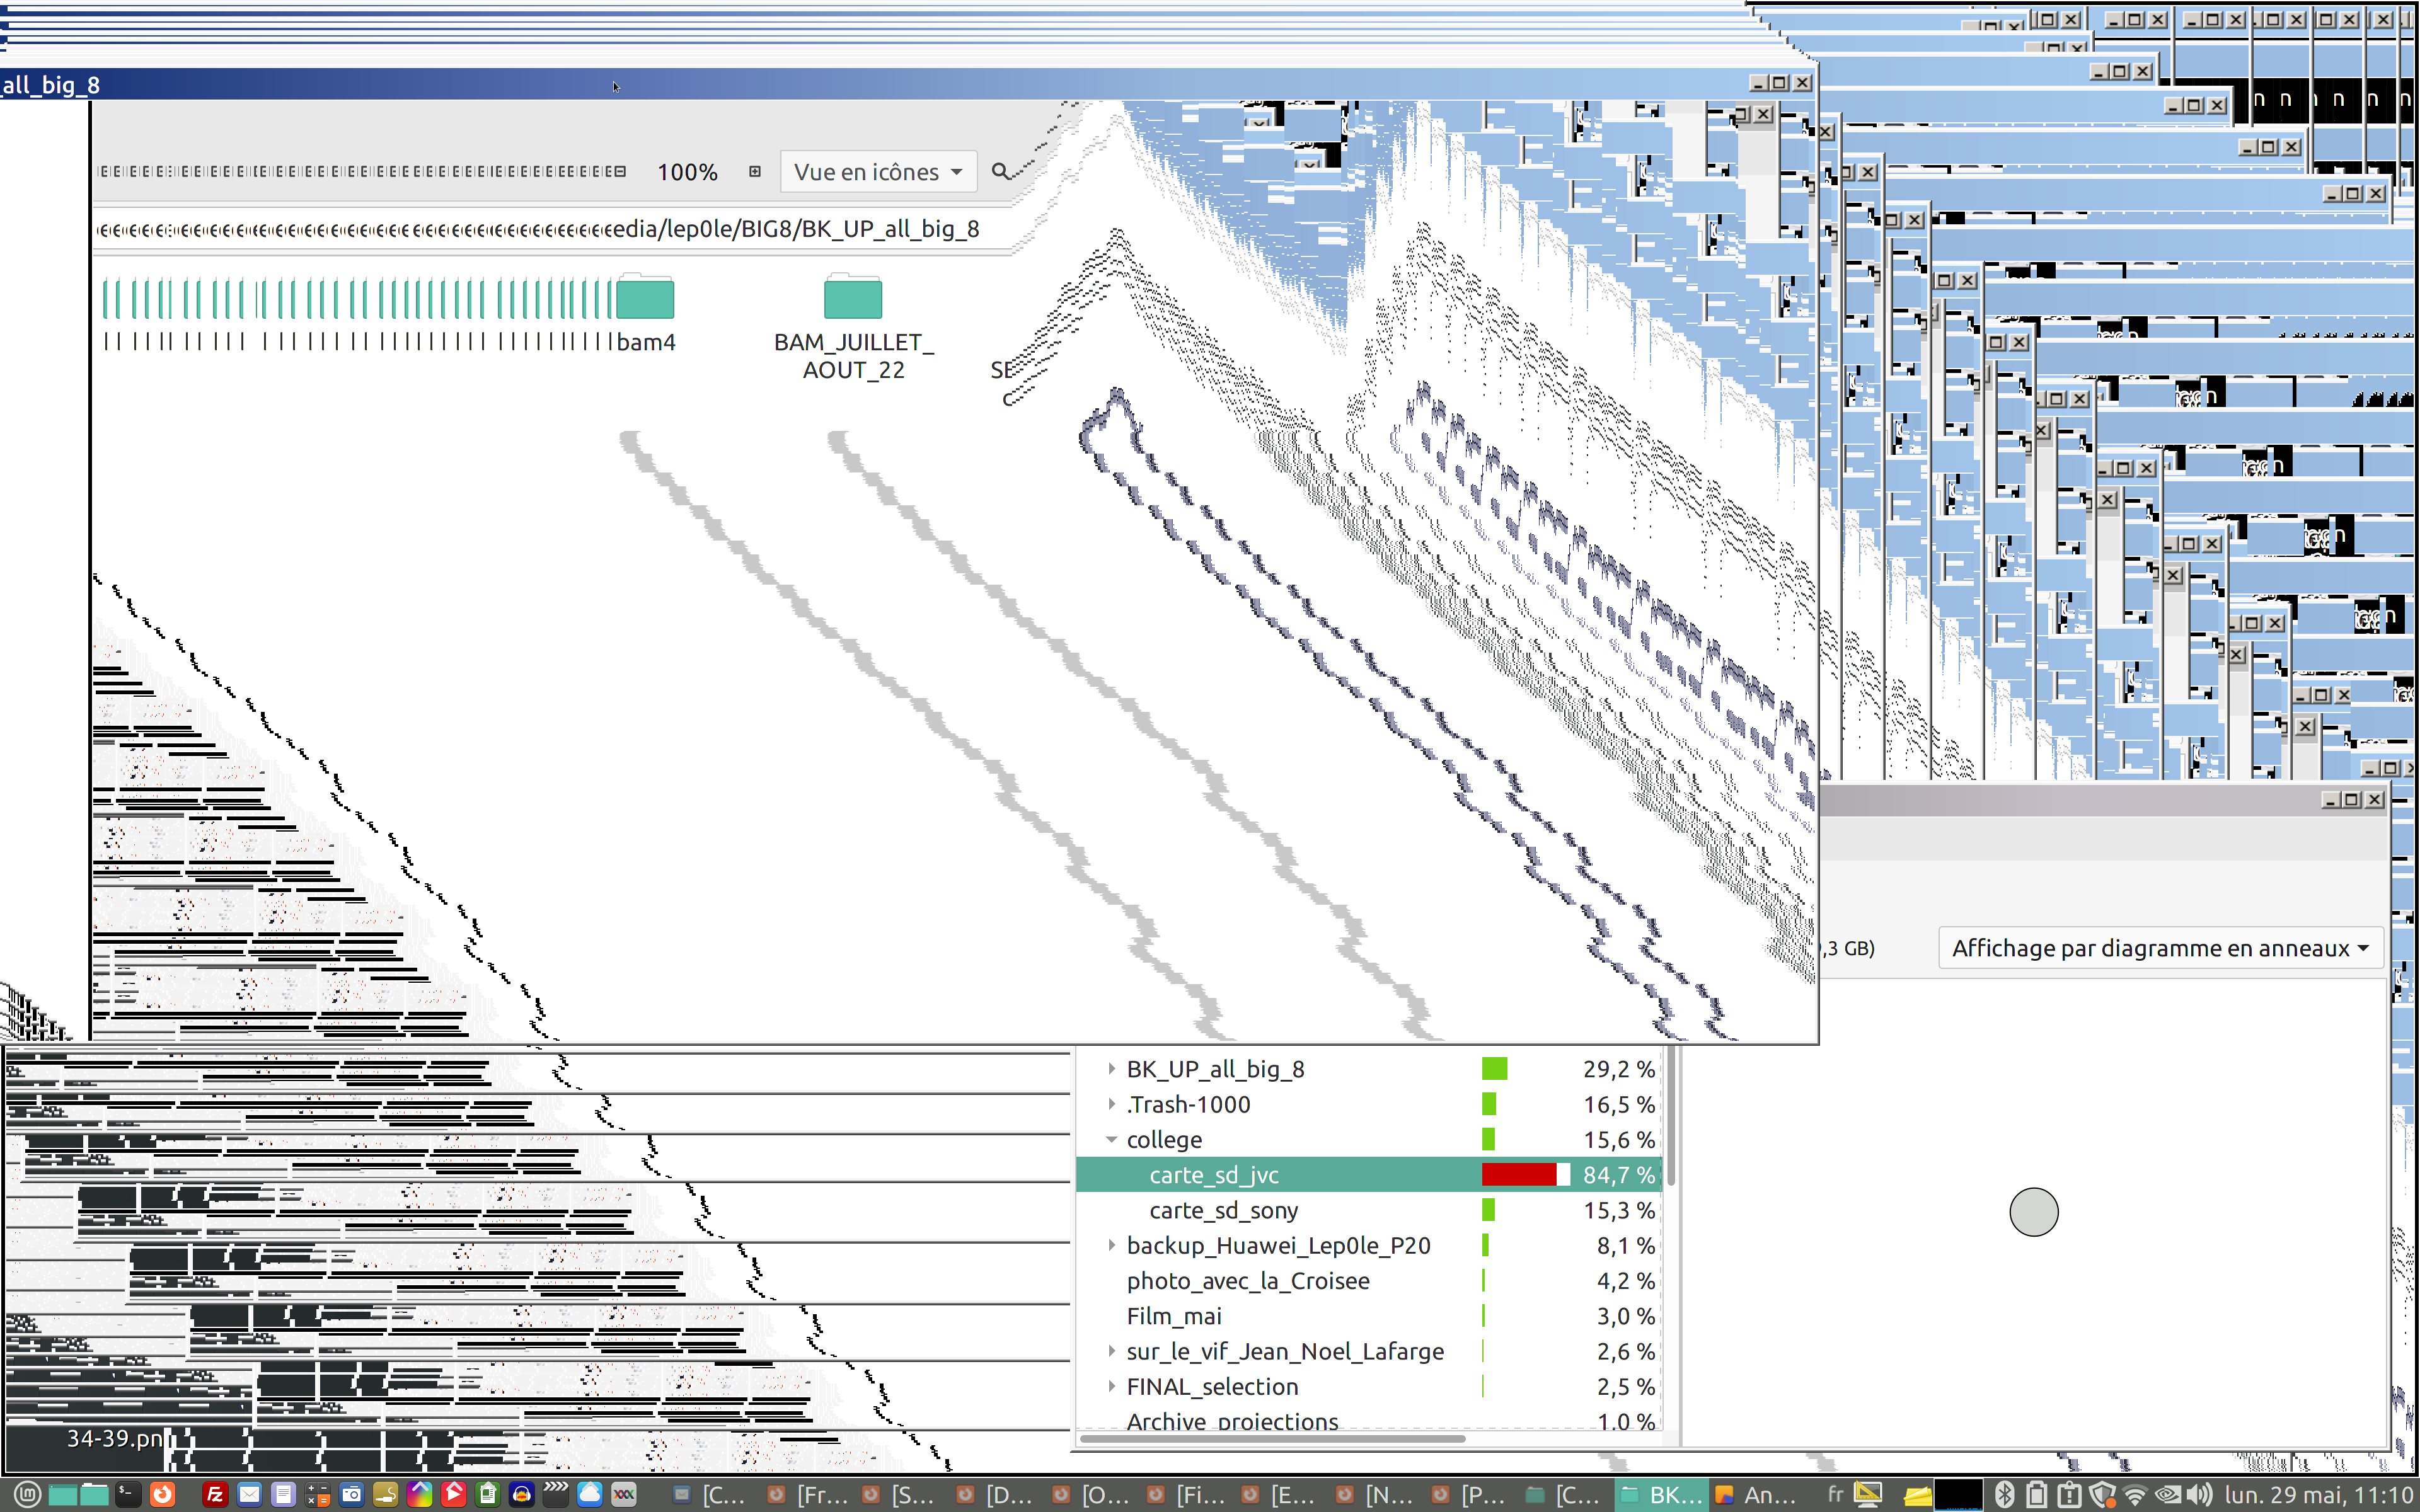This screenshot has width=2420, height=1512.
Task: Click the search magnifier in file manager
Action: pyautogui.click(x=1000, y=172)
